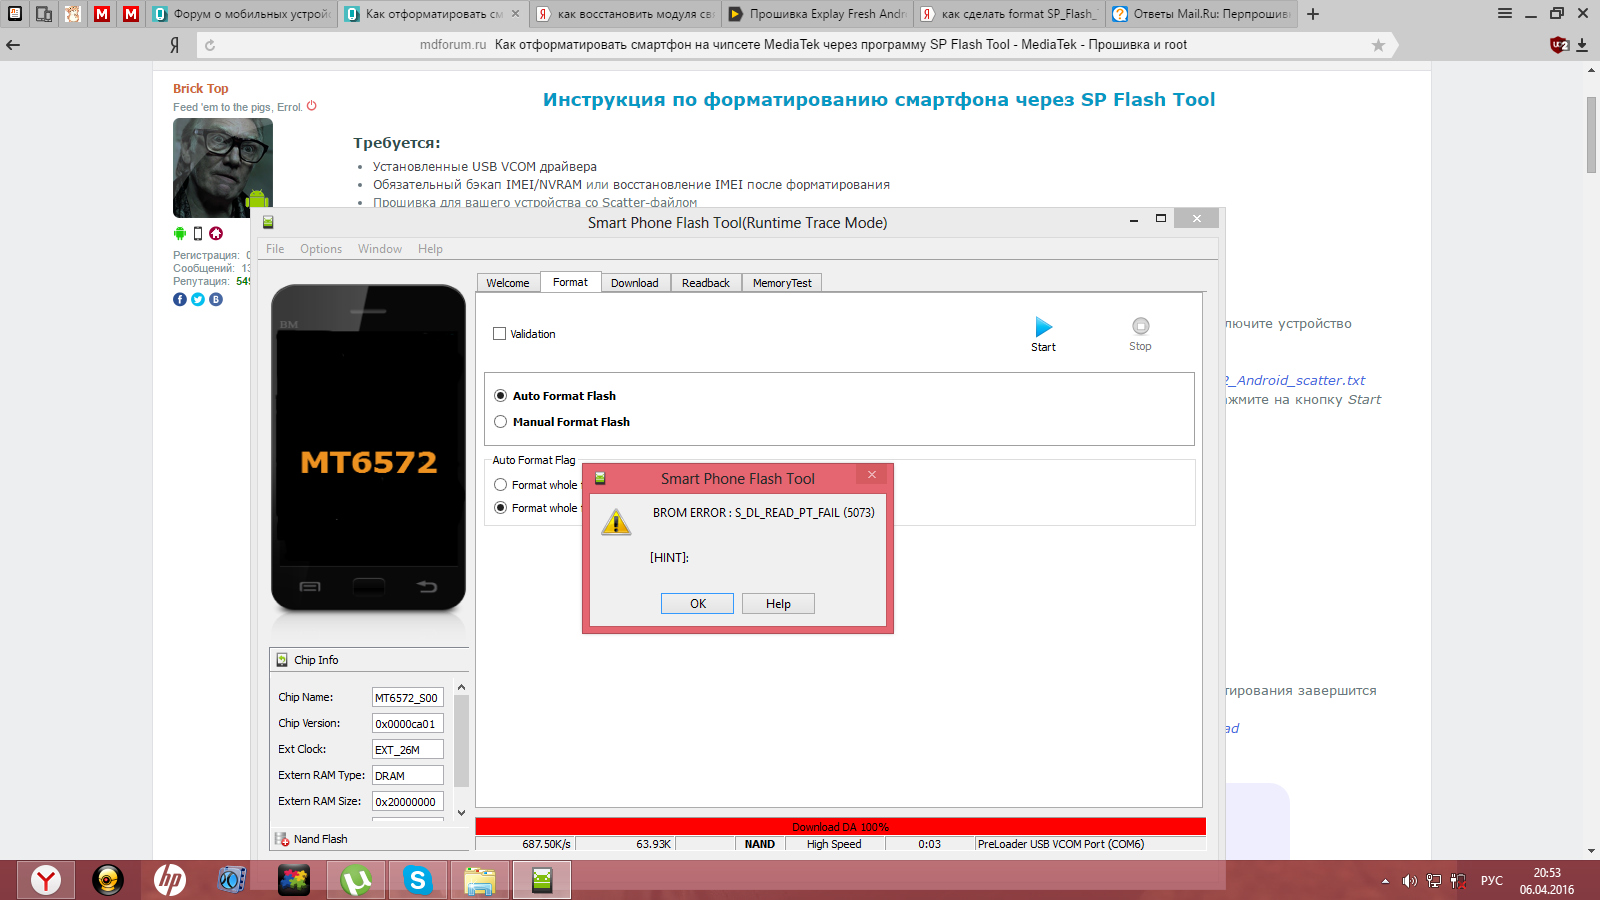This screenshot has width=1600, height=900.
Task: Open the Chip Info panel icon
Action: [x=282, y=660]
